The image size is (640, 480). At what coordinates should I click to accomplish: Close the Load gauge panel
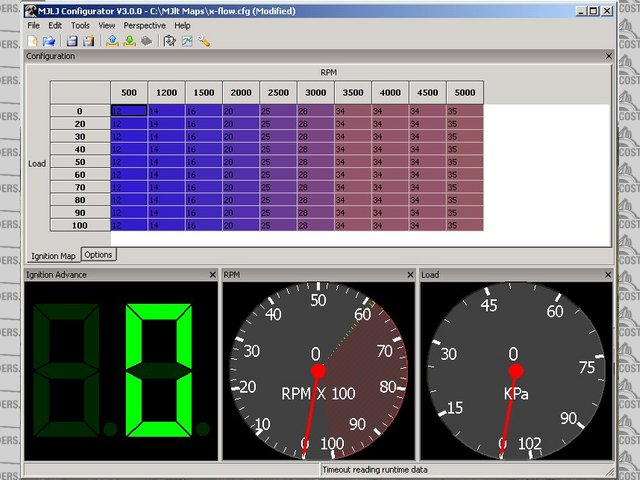(x=608, y=275)
